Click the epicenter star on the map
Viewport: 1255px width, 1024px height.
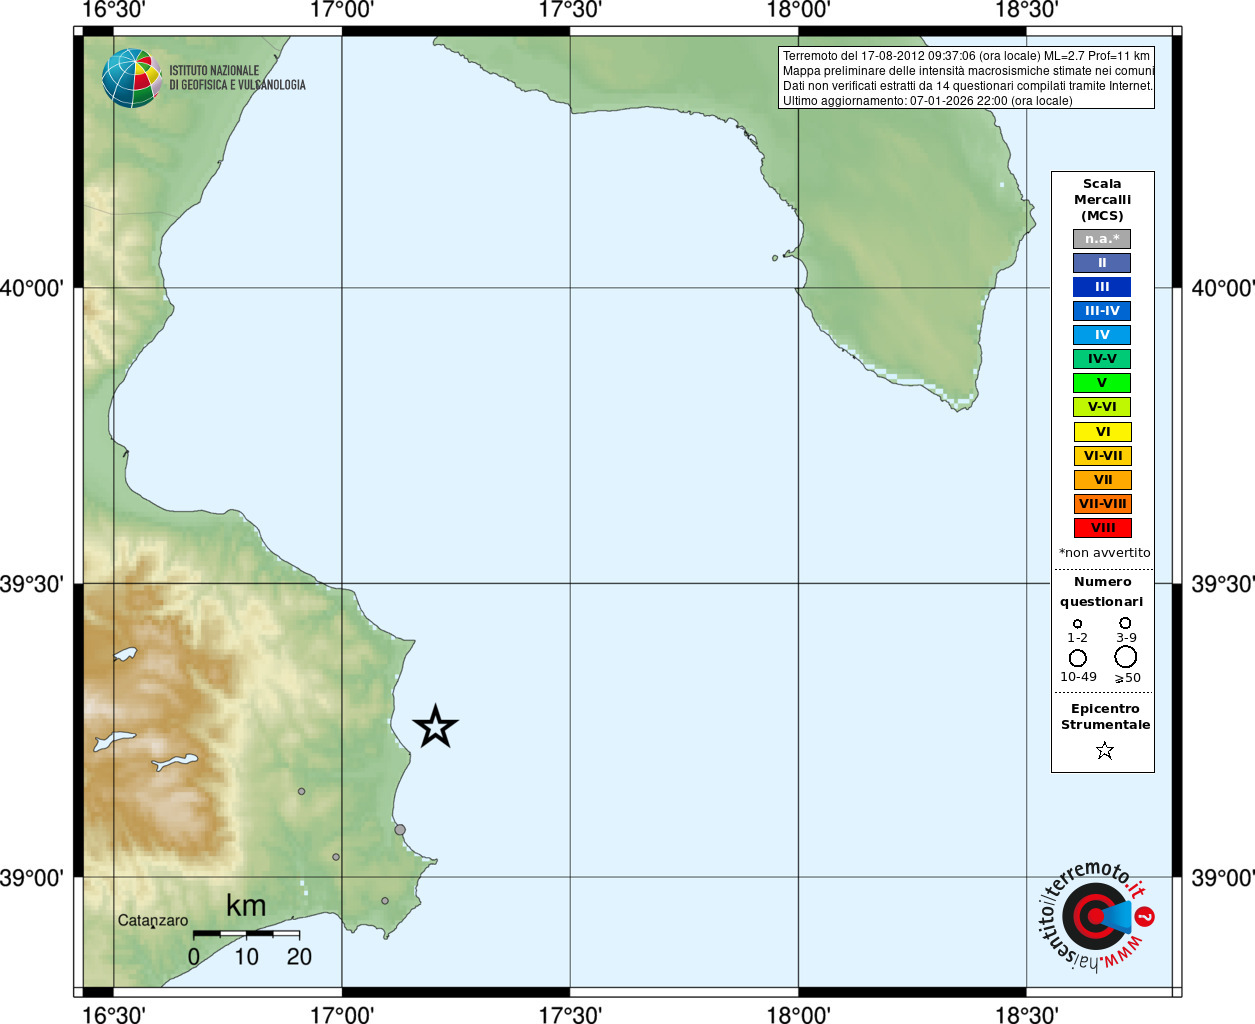(435, 726)
